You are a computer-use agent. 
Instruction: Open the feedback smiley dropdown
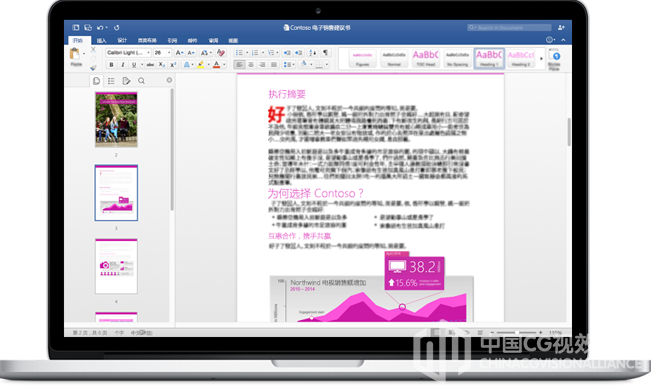click(550, 40)
